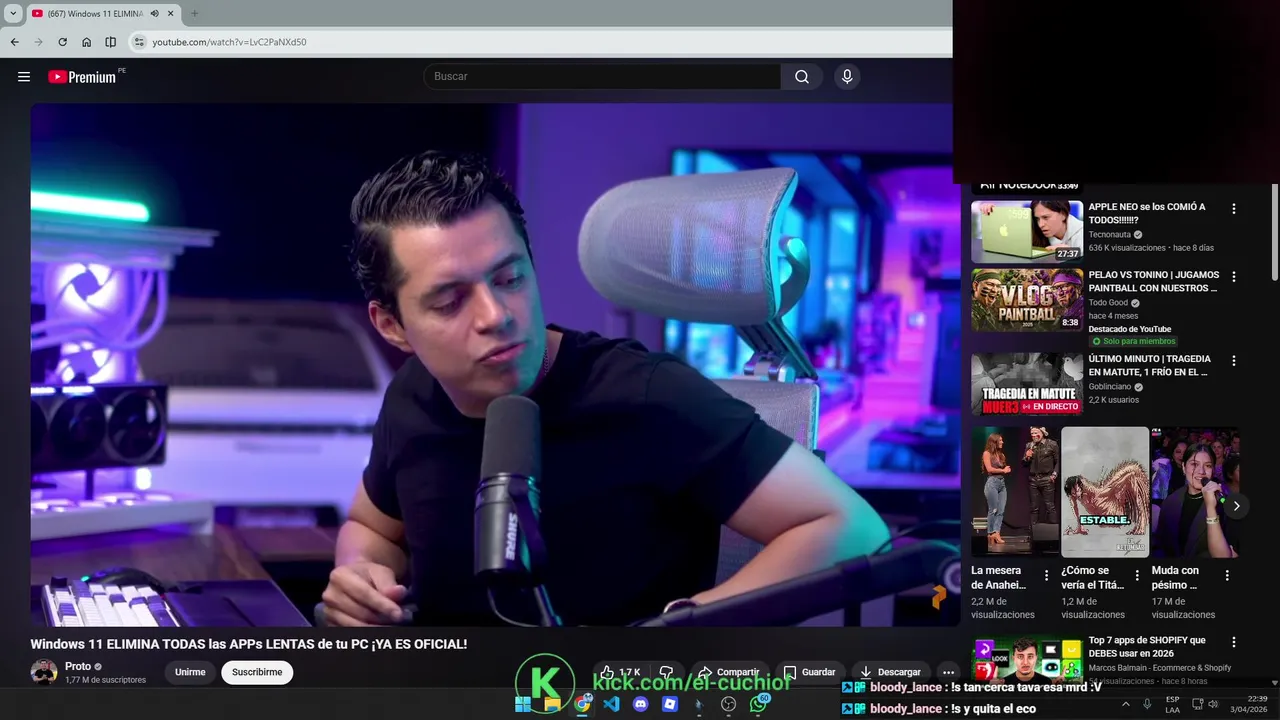
Task: Open the Windows Start menu
Action: [523, 704]
